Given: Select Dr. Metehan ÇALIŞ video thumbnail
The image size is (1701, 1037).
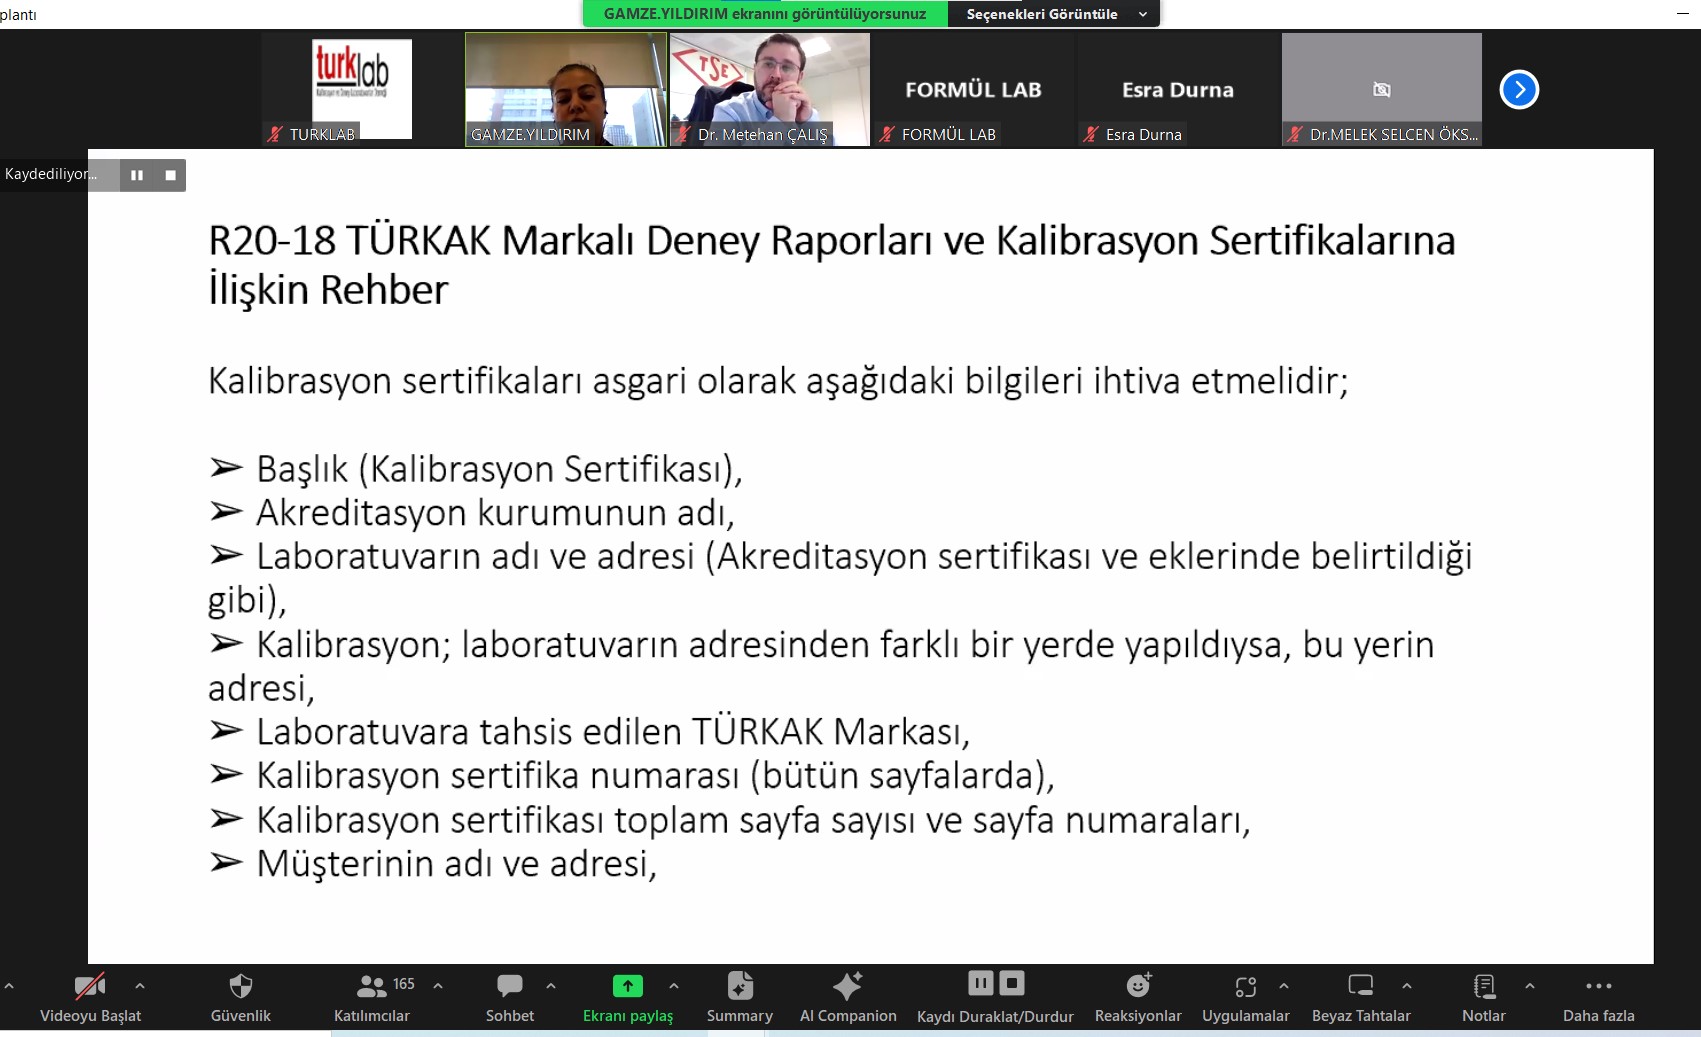Looking at the screenshot, I should [769, 90].
